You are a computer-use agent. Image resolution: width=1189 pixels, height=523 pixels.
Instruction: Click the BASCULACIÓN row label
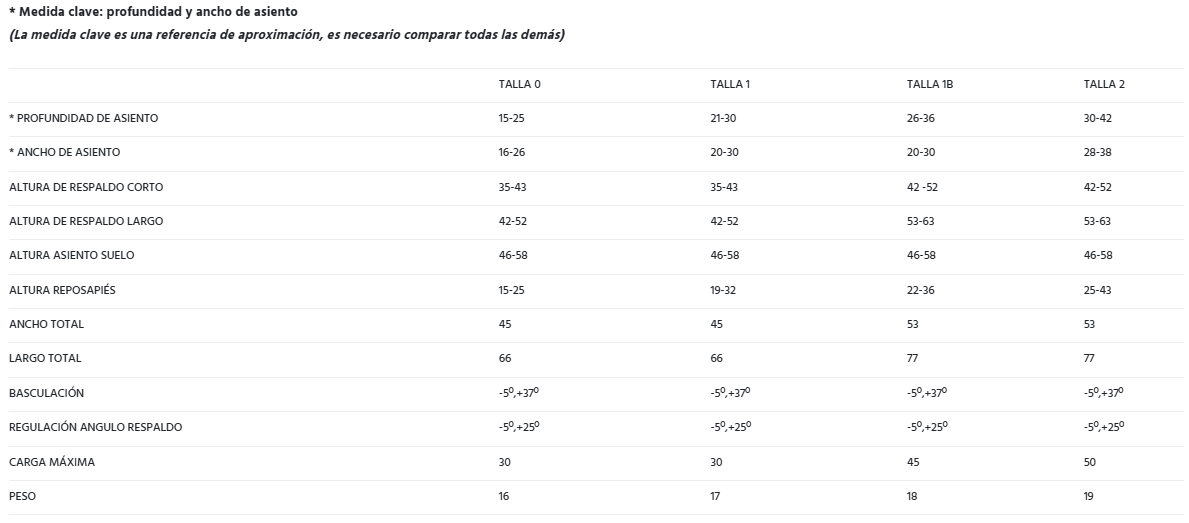tap(46, 393)
